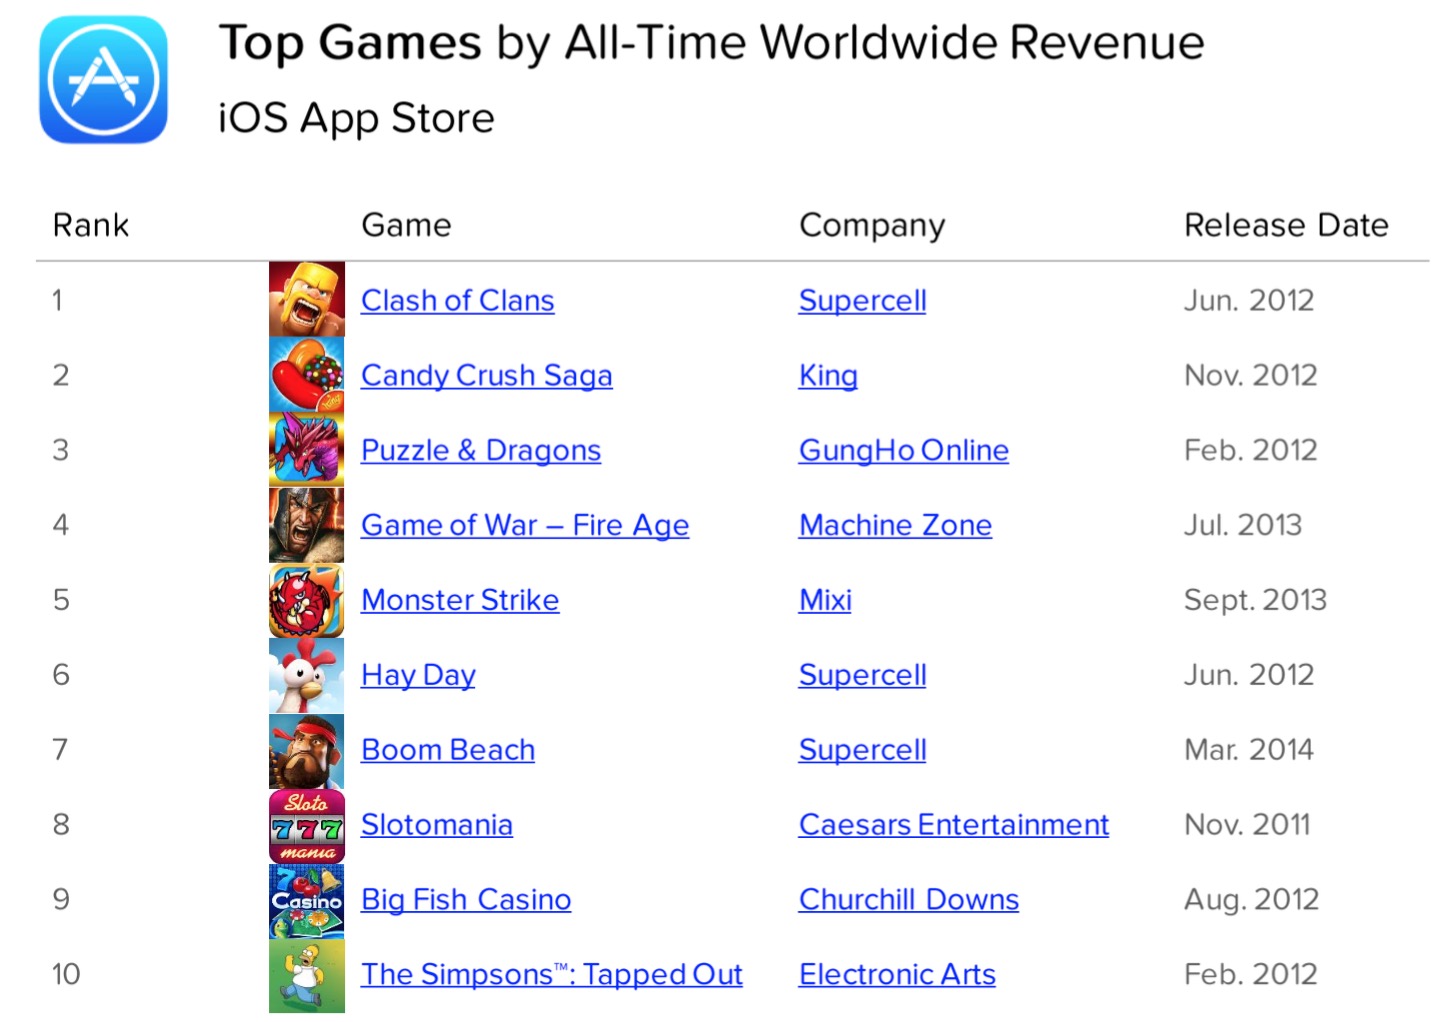This screenshot has height=1022, width=1440.
Task: Click the Game of War game icon
Action: (306, 524)
